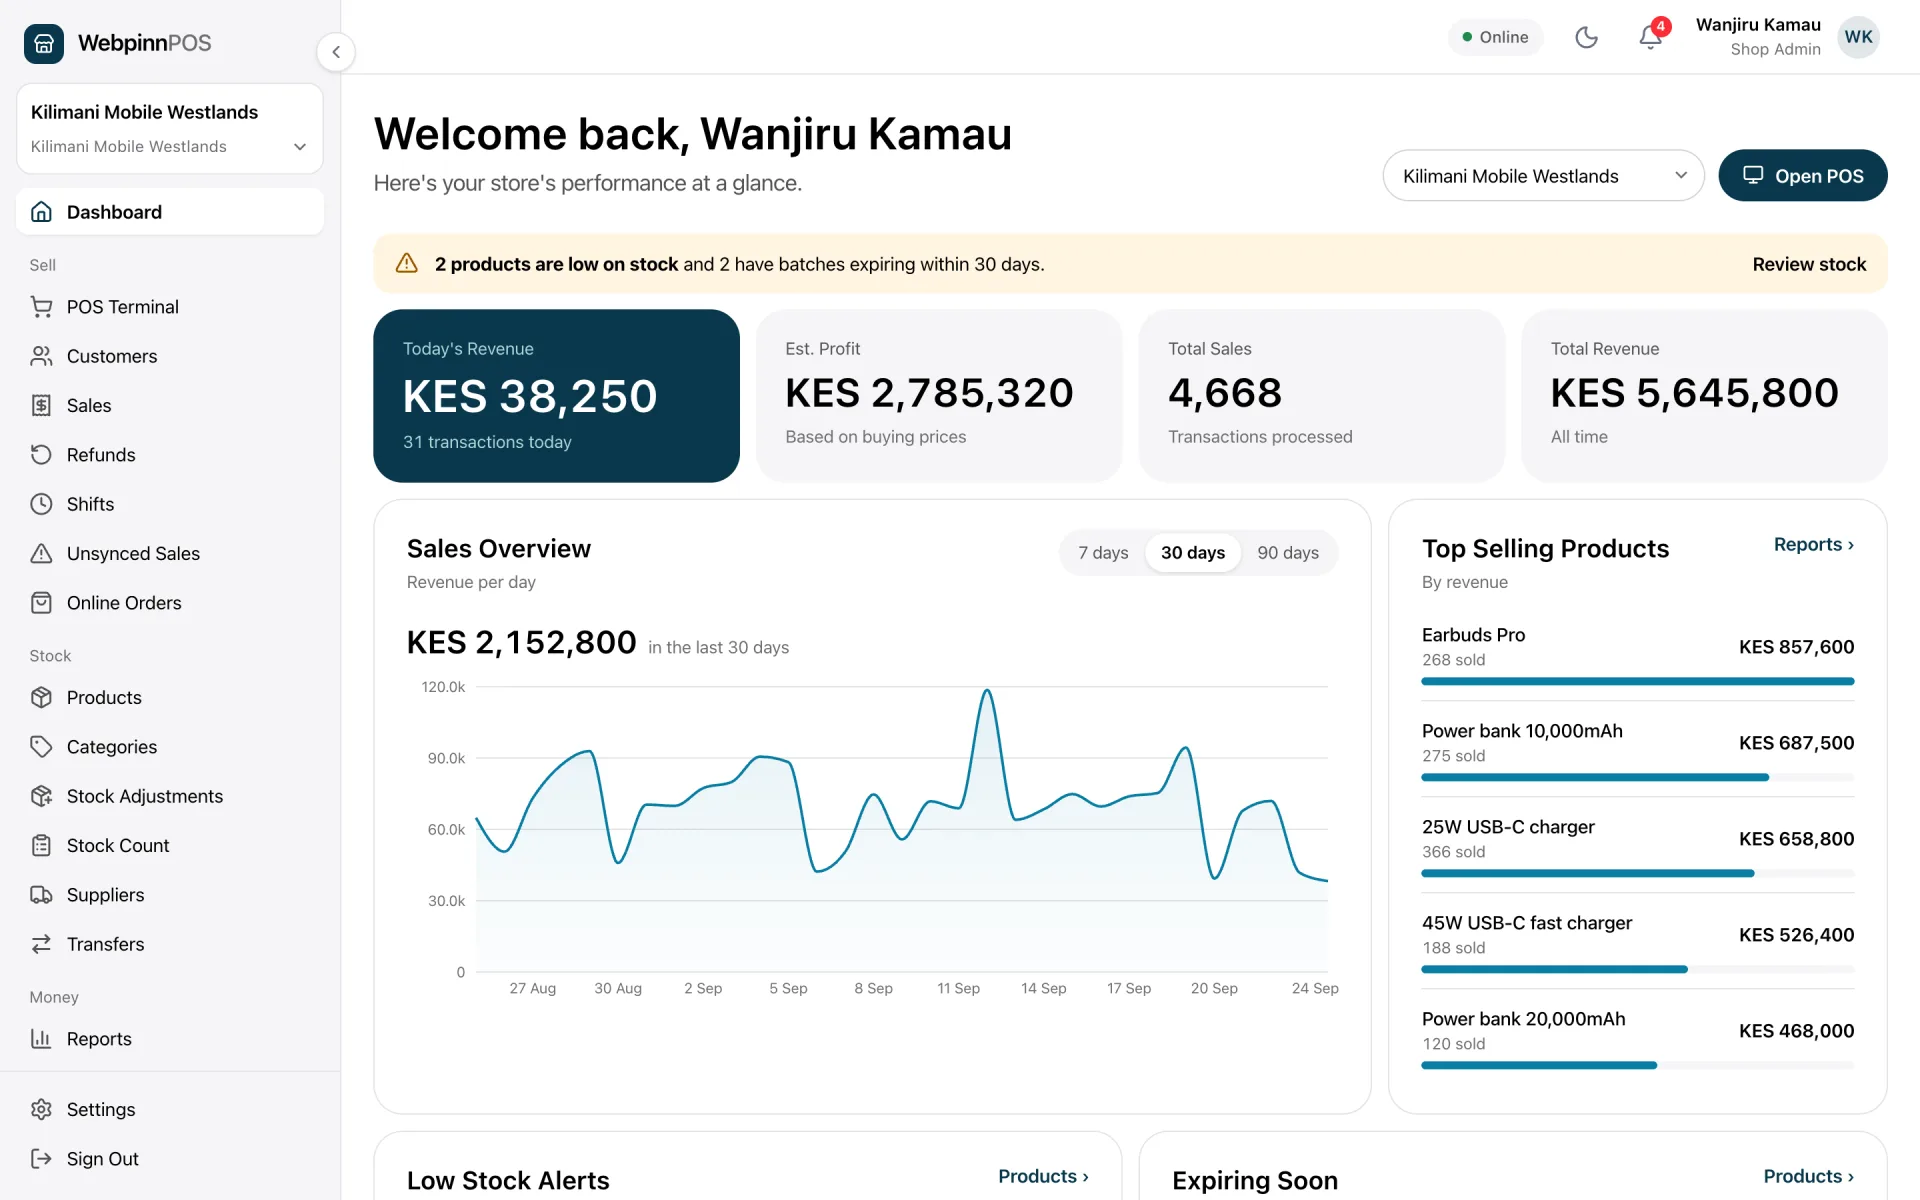Click the Refunds undo-arrow icon
1920x1200 pixels.
point(41,455)
